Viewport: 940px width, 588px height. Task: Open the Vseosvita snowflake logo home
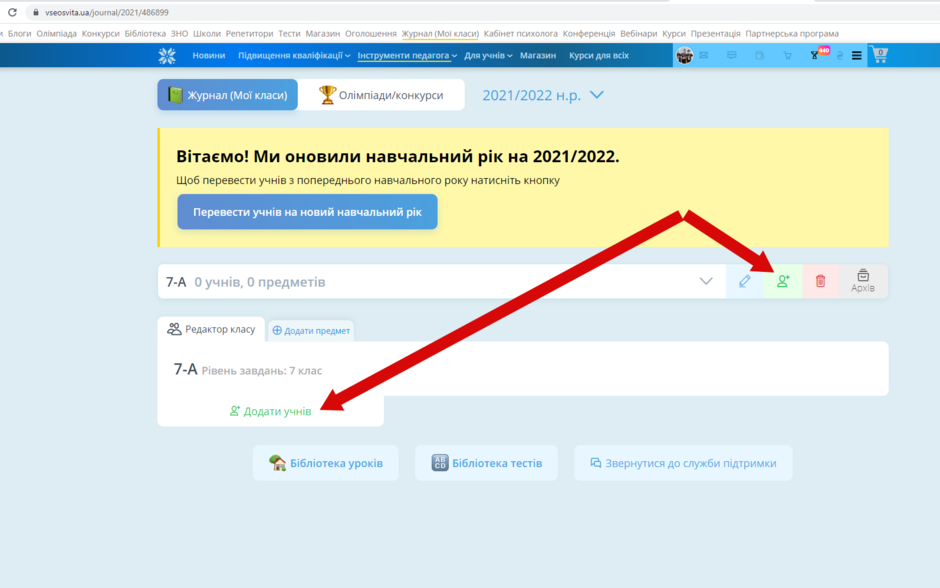[x=167, y=56]
